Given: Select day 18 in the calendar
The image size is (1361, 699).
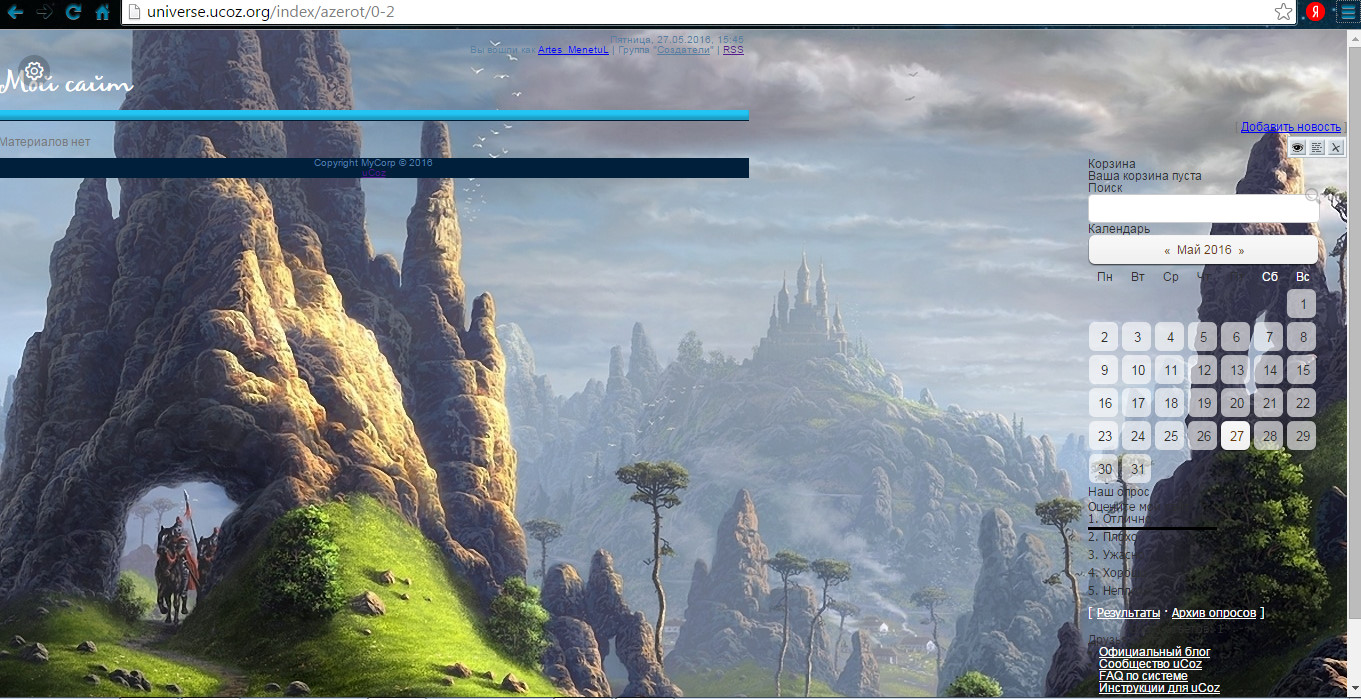Looking at the screenshot, I should [x=1170, y=403].
